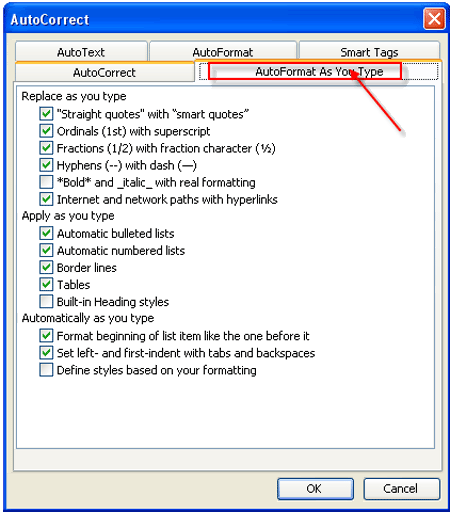Go to the AutoCorrect tab
This screenshot has width=450, height=512.
coord(104,72)
